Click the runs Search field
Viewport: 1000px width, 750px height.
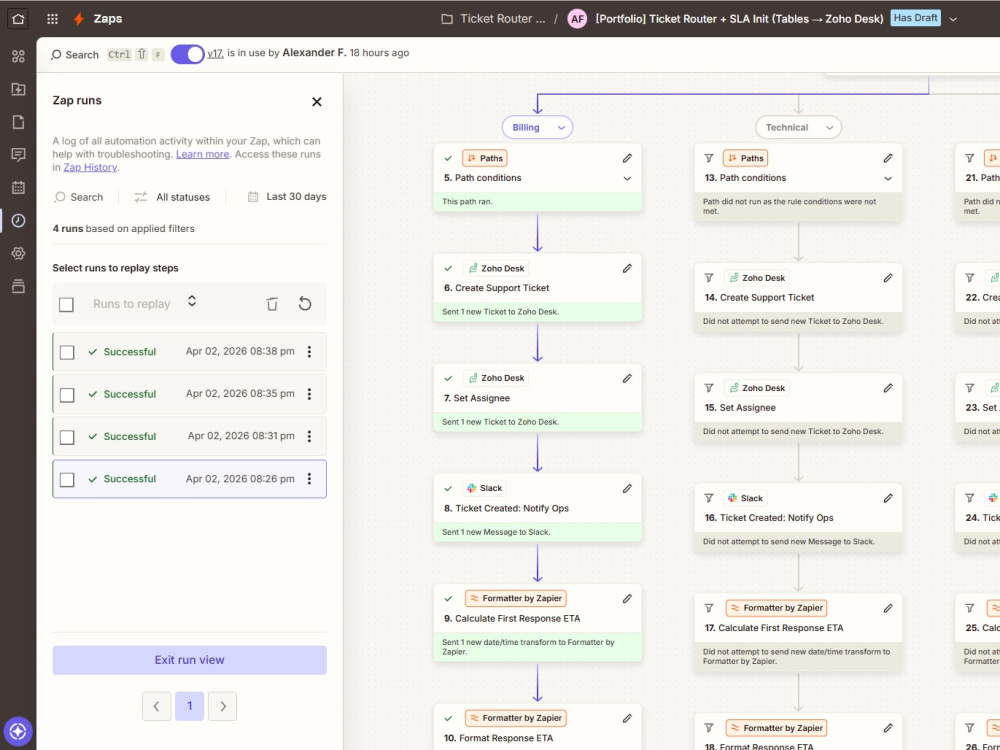tap(78, 197)
